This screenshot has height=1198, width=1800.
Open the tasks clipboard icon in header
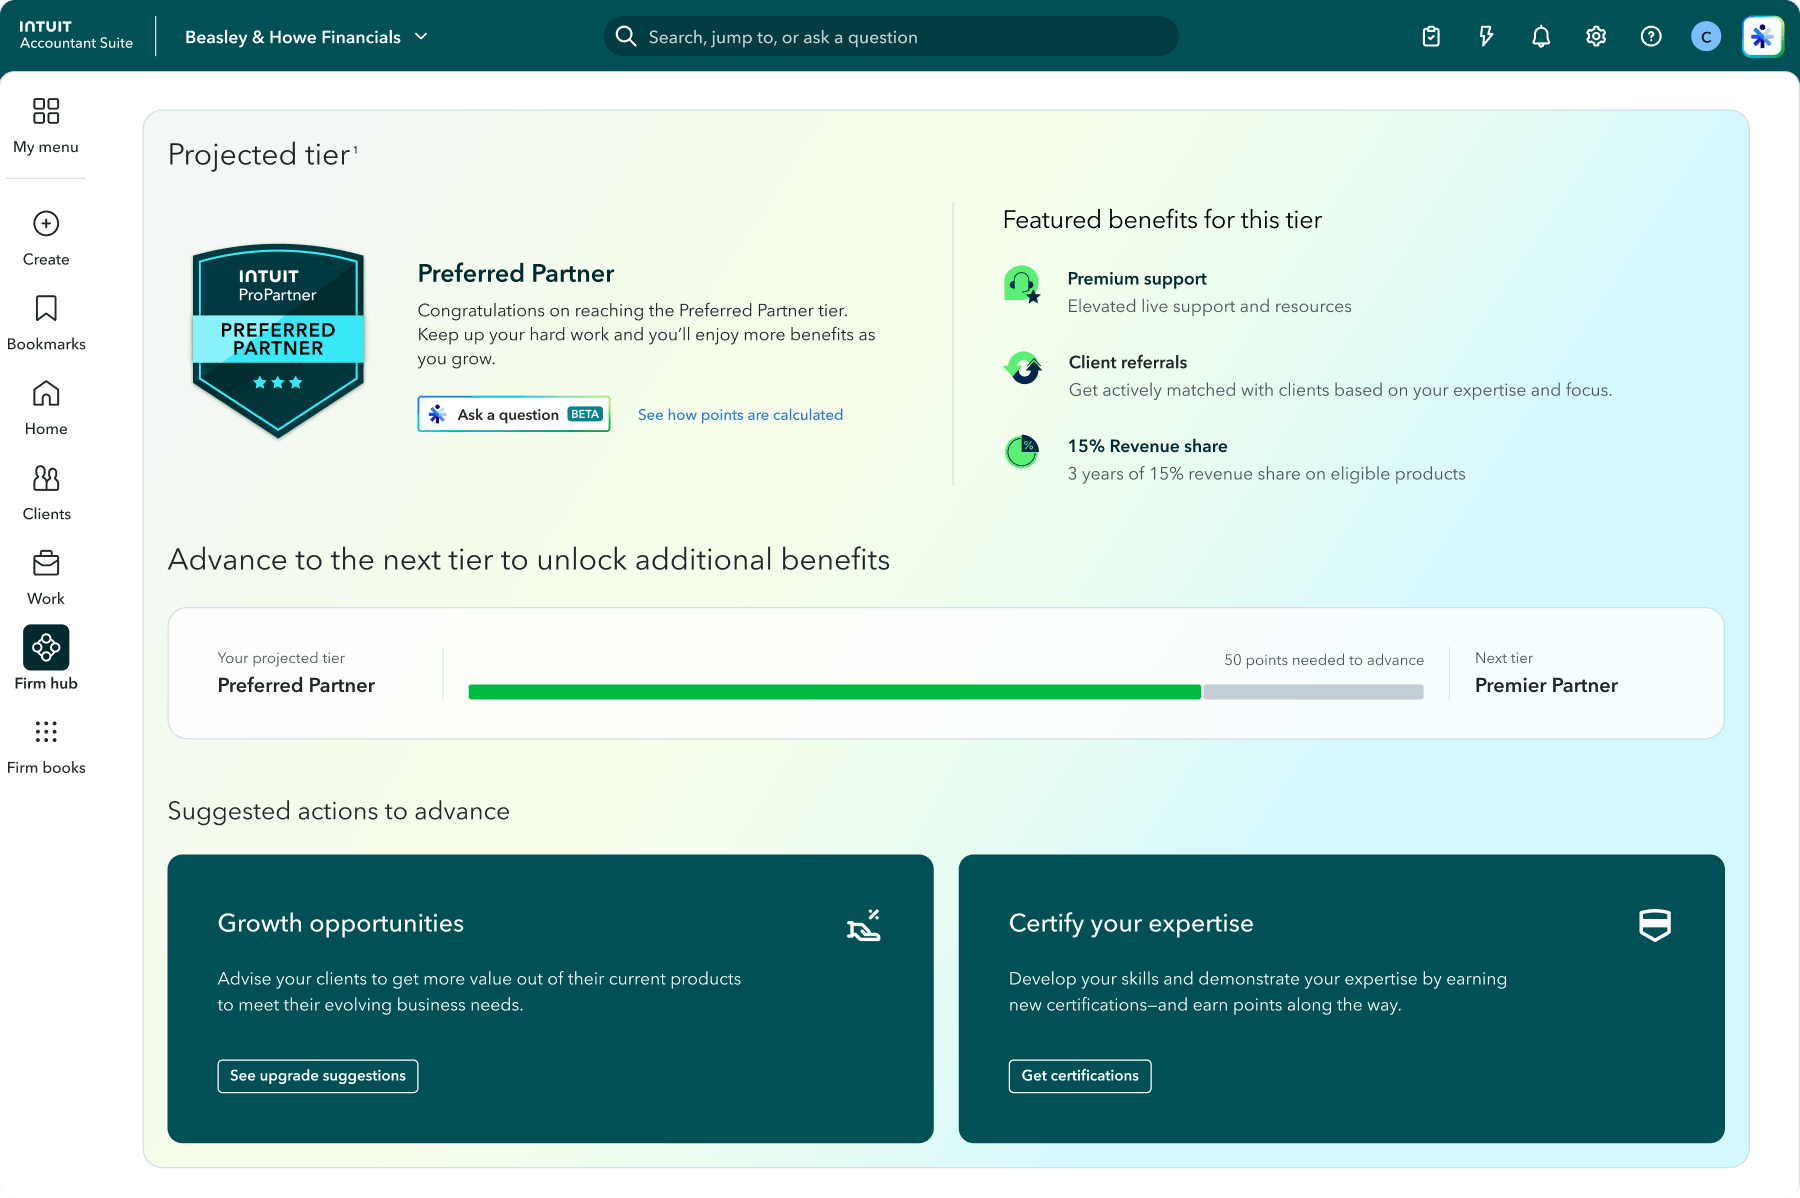click(1431, 37)
